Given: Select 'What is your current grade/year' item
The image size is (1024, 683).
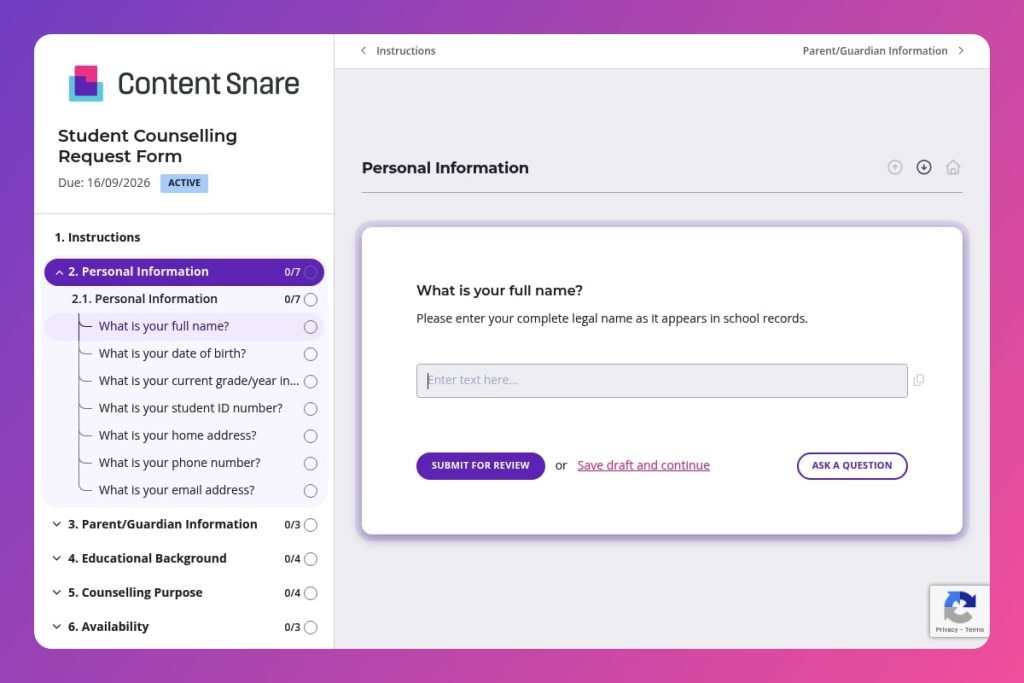Looking at the screenshot, I should click(x=199, y=381).
